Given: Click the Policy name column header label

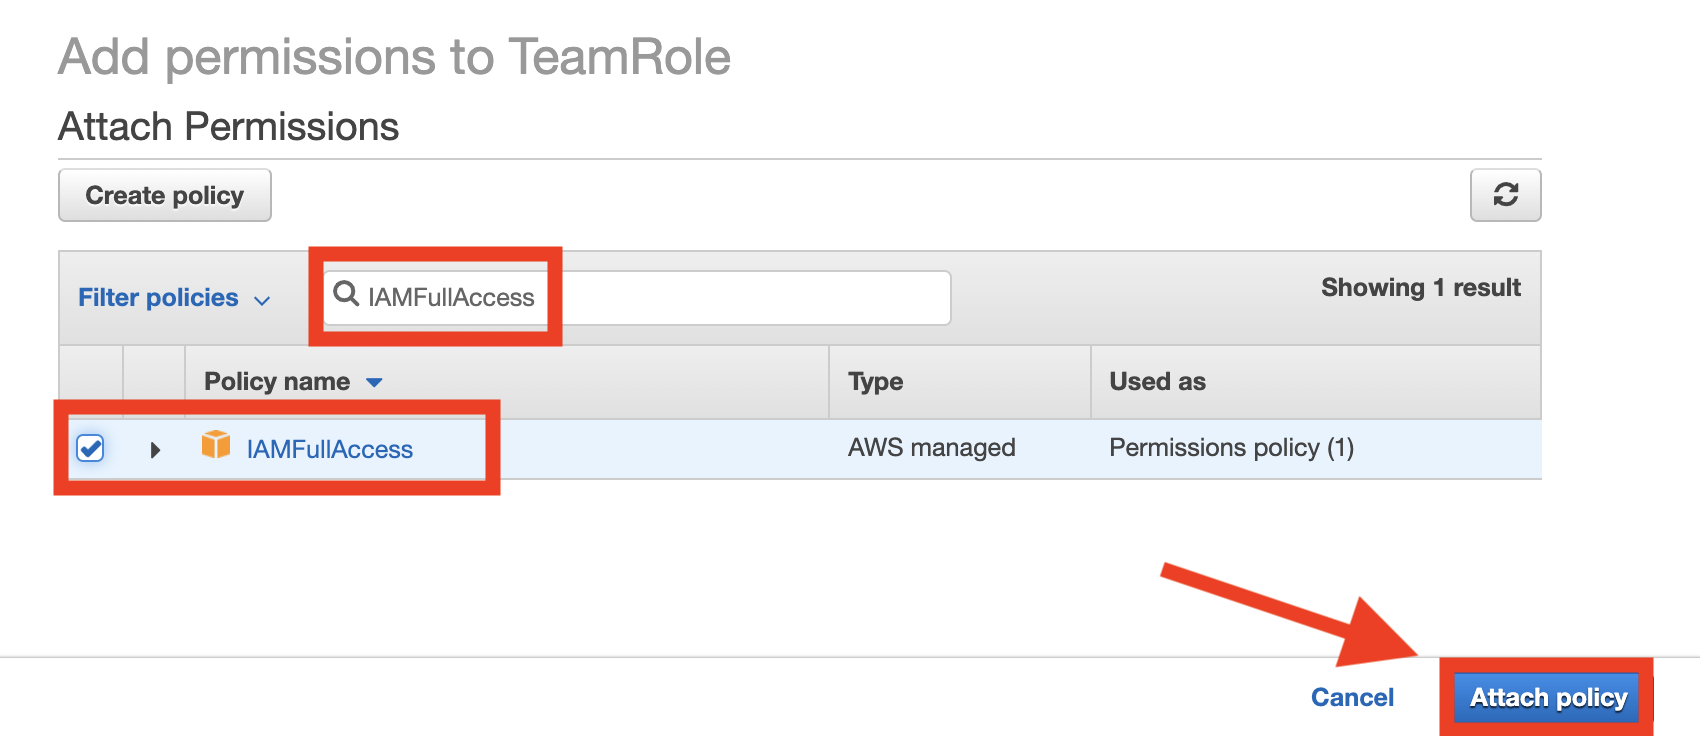Looking at the screenshot, I should (277, 382).
